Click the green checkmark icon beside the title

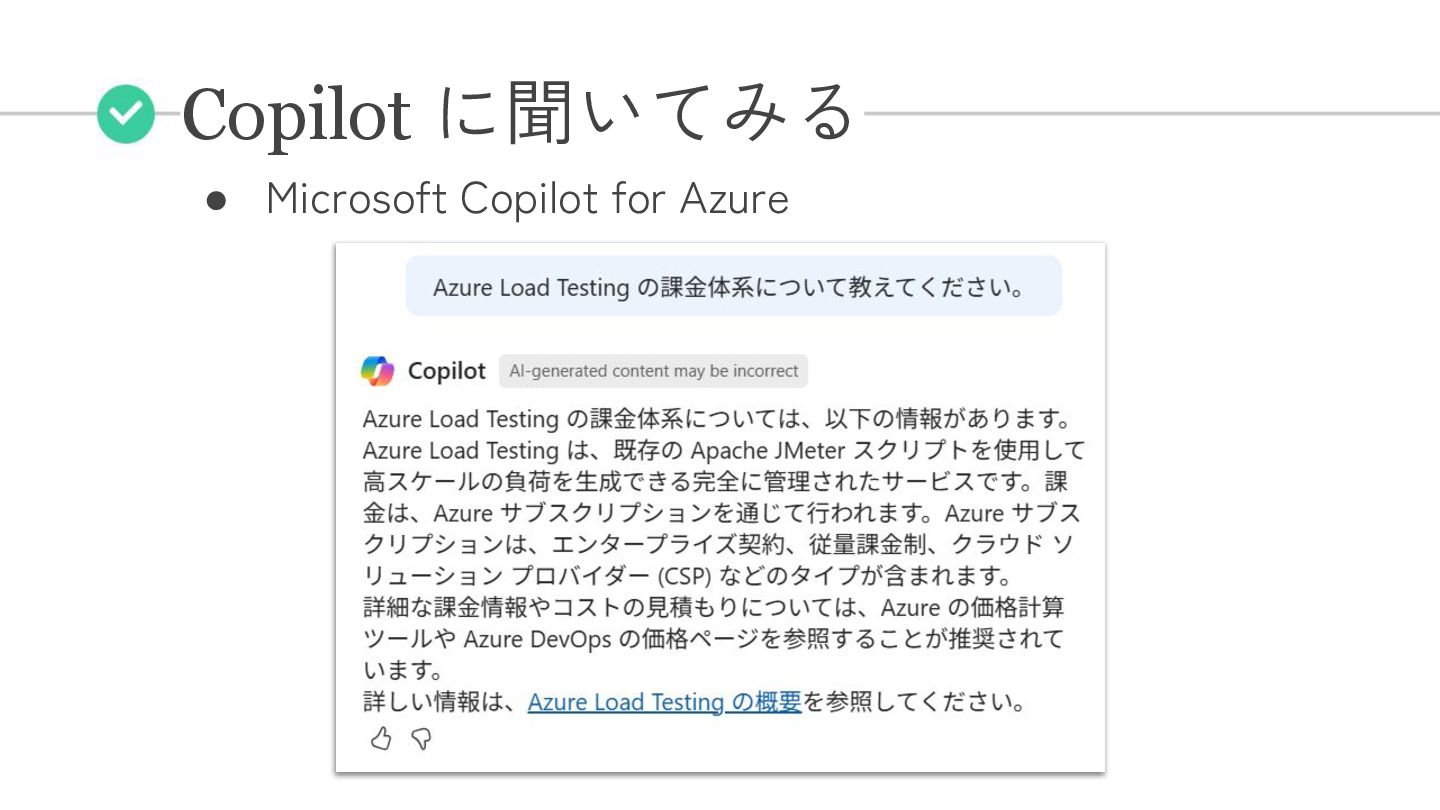tap(126, 114)
